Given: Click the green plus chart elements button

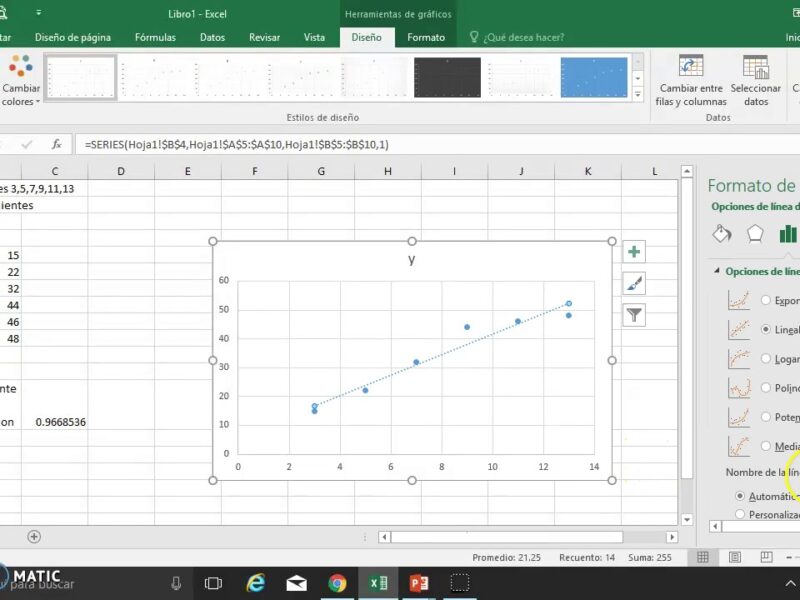Looking at the screenshot, I should pos(634,252).
